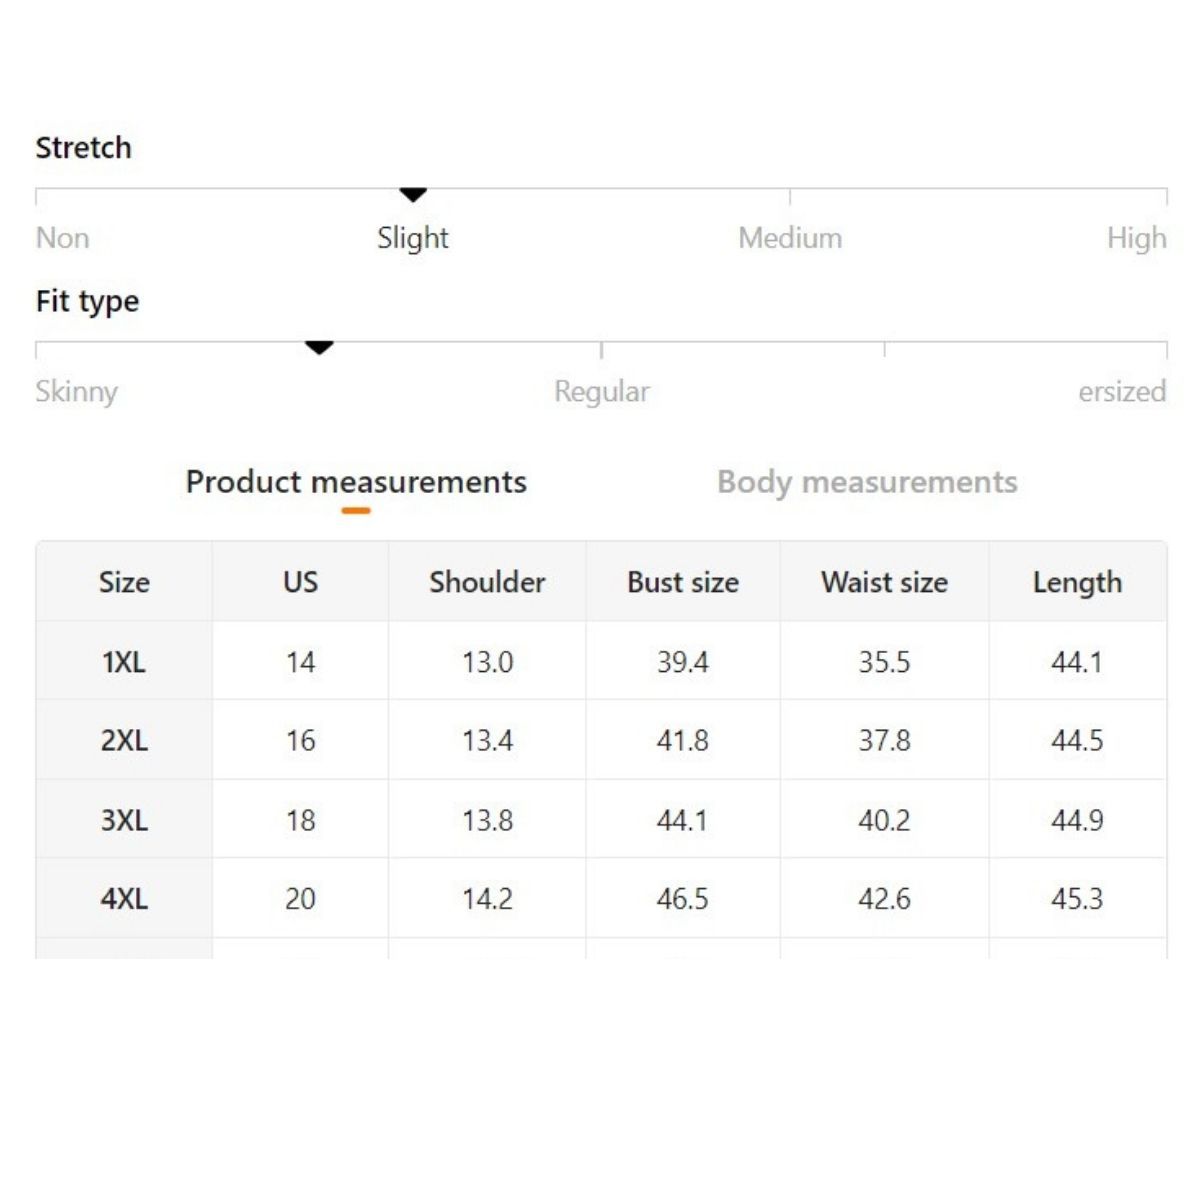Select the 4XL size row

coord(124,899)
